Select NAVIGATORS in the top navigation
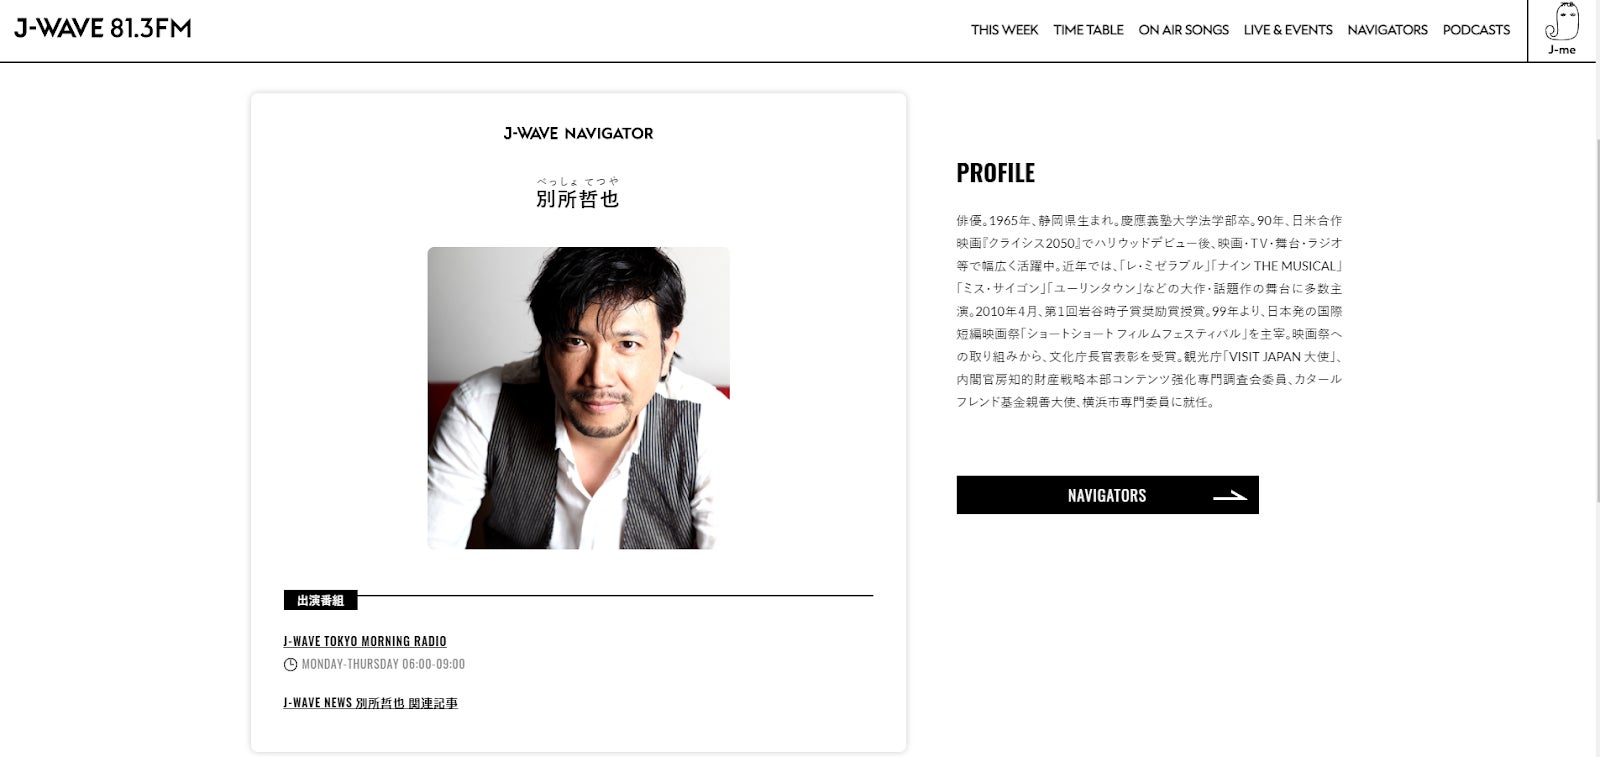 click(1387, 30)
